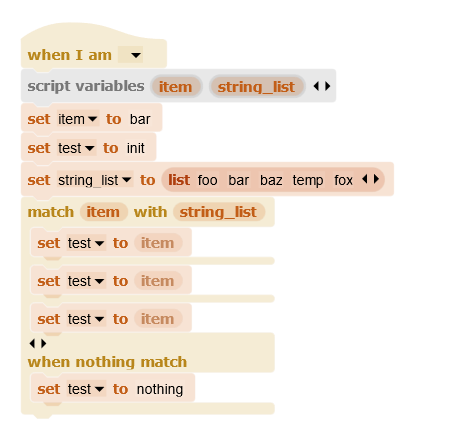This screenshot has width=468, height=444.
Task: Click the 'baz' list entry field
Action: click(x=271, y=180)
